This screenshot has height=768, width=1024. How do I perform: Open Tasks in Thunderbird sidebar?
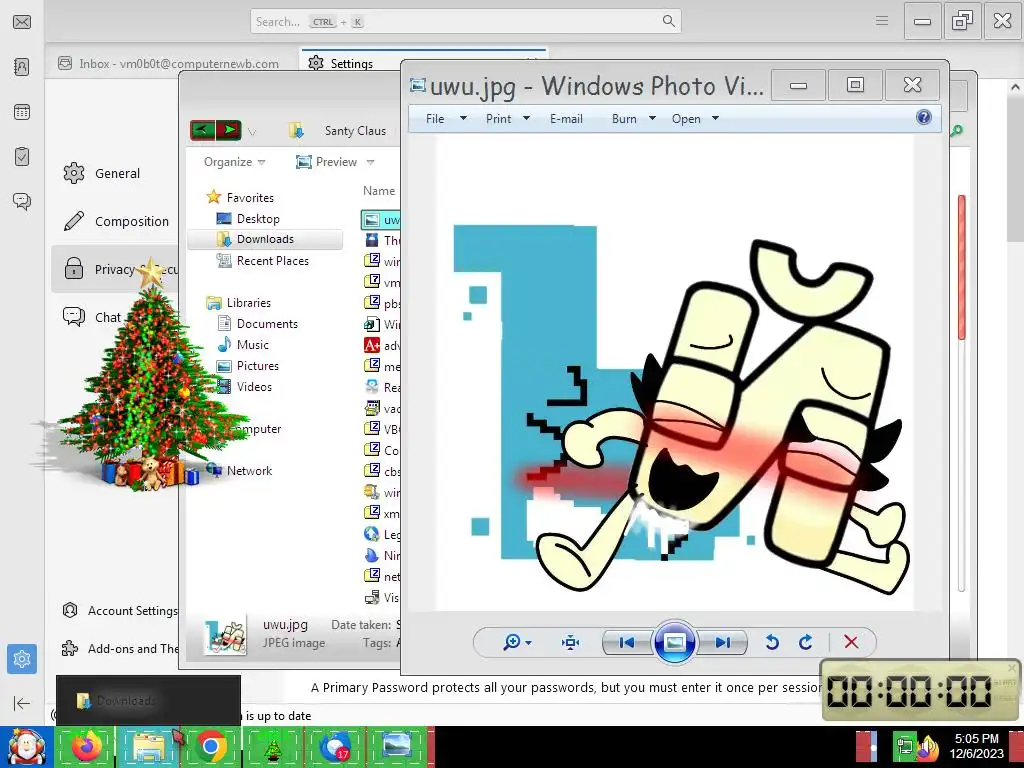pos(22,157)
